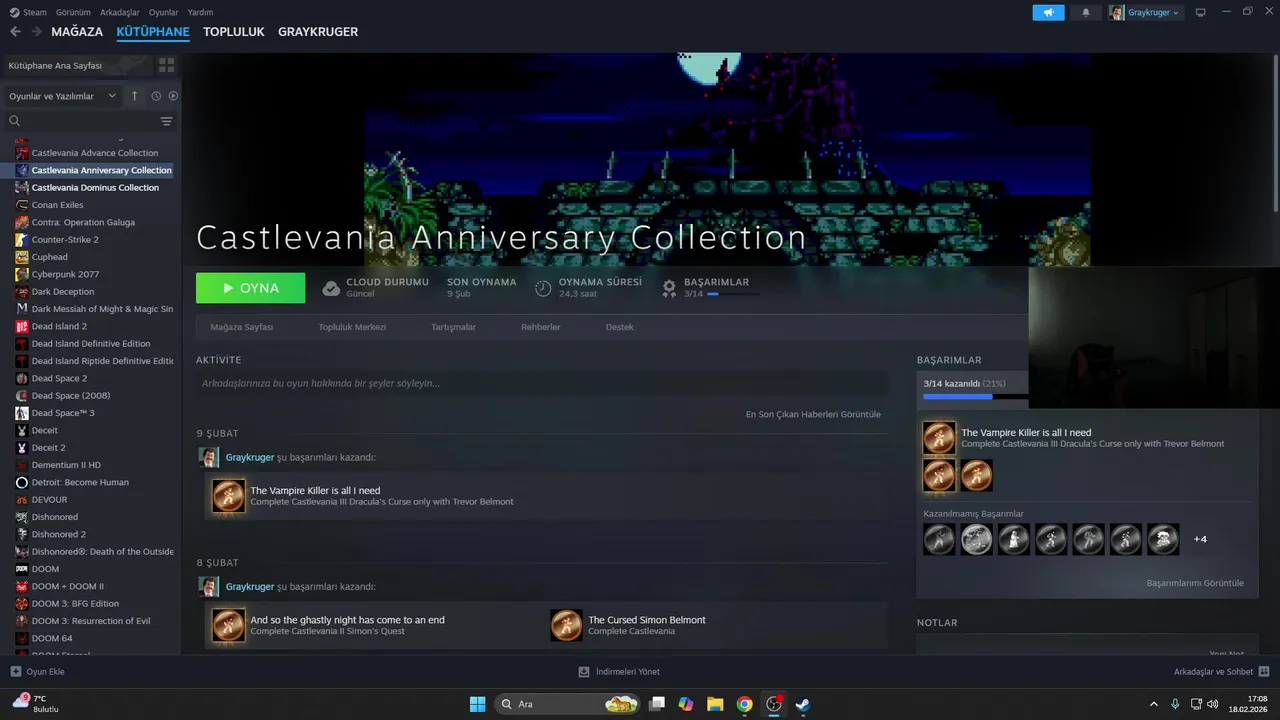Open Destek link
1280x720 pixels.
click(x=619, y=327)
